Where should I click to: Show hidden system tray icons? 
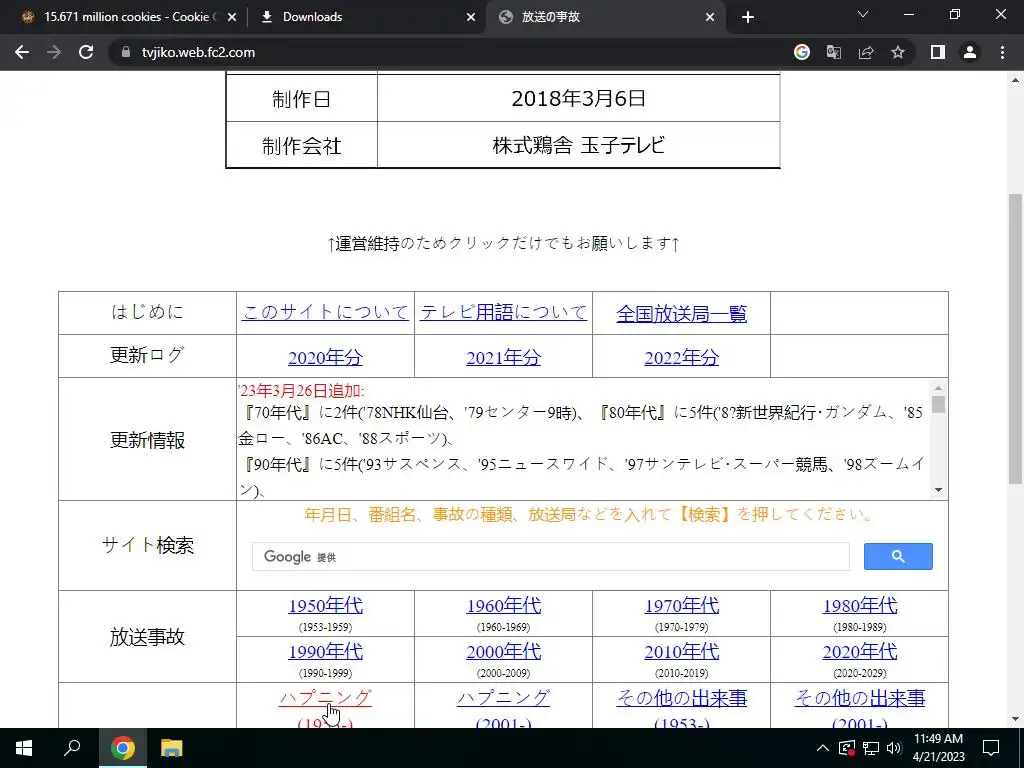point(823,748)
